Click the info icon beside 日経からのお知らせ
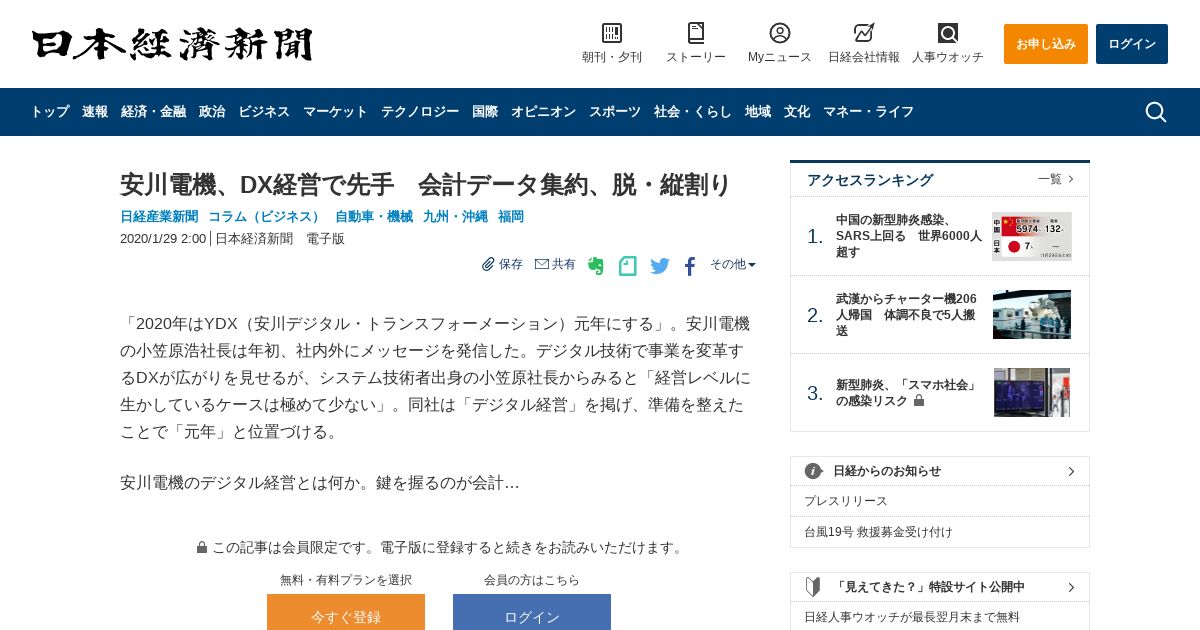Viewport: 1200px width, 630px height. coord(813,471)
